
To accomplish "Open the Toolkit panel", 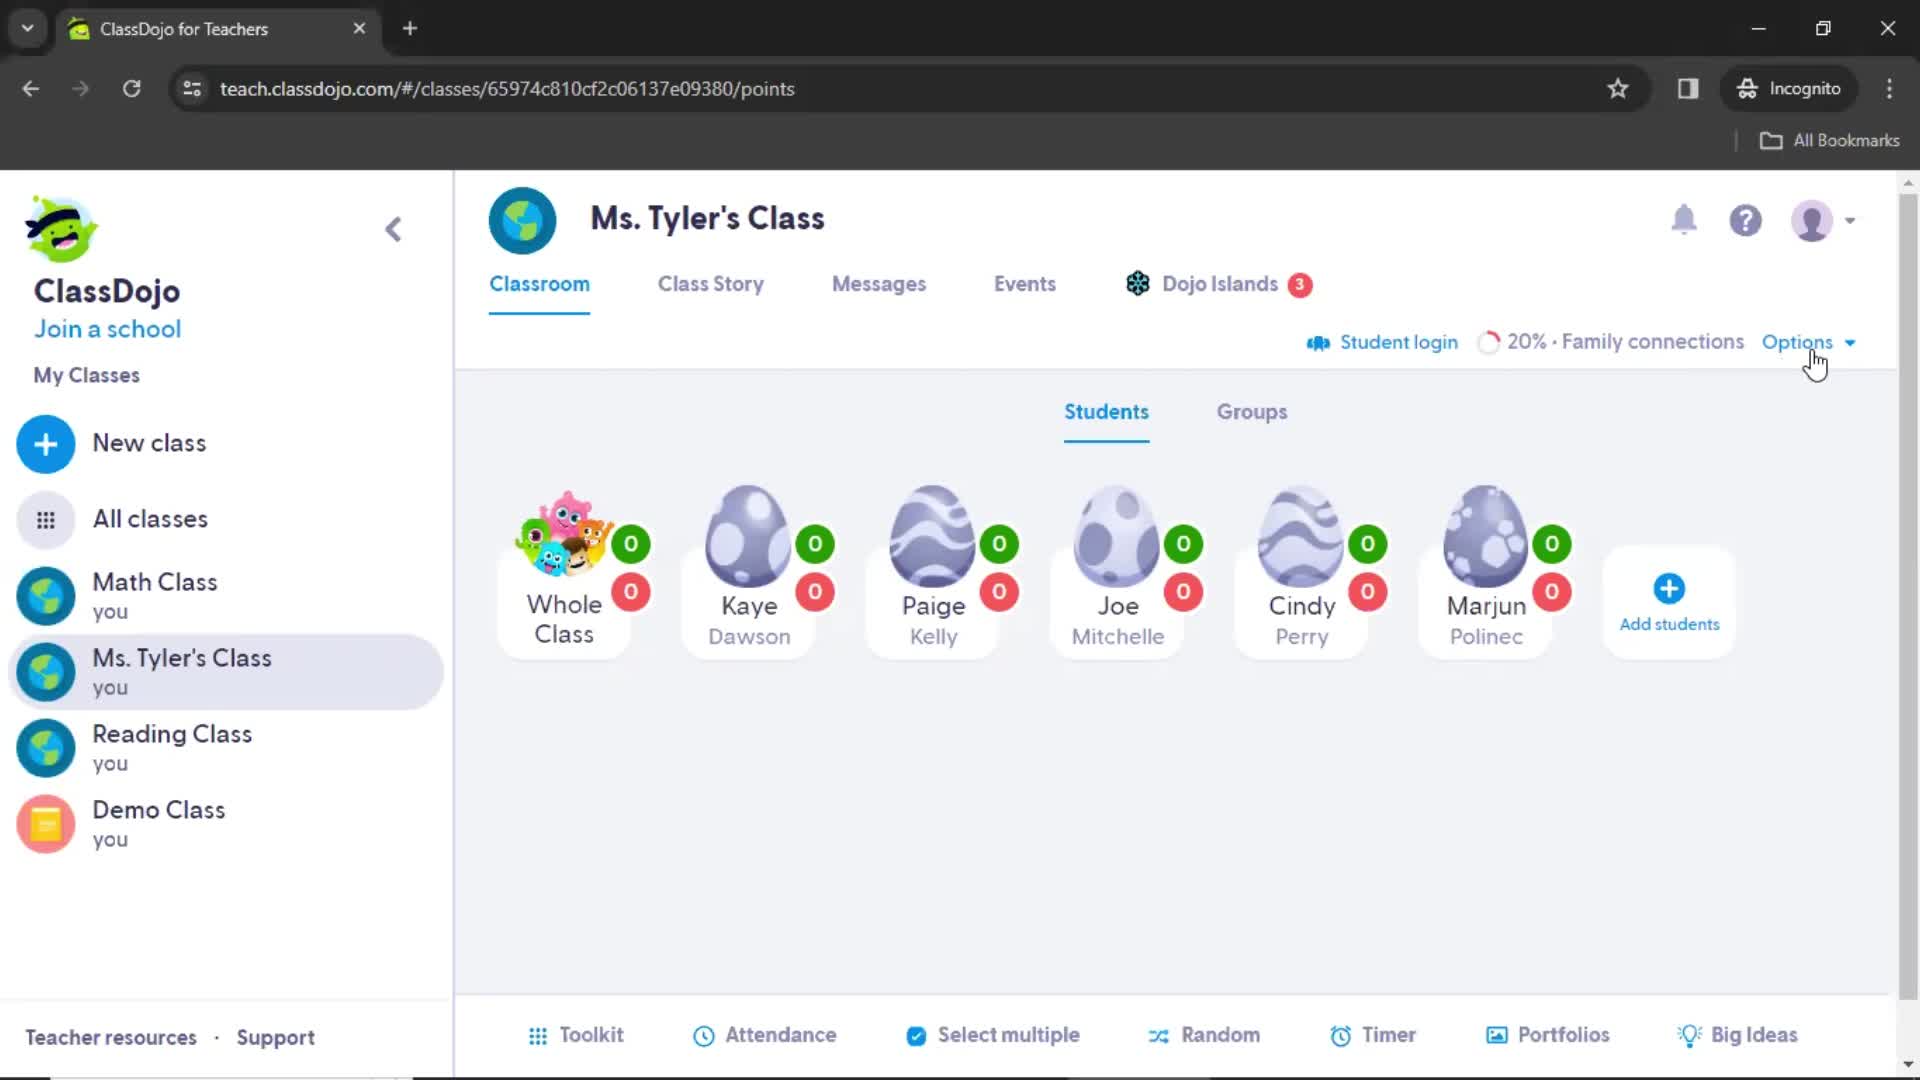I will tap(575, 1034).
